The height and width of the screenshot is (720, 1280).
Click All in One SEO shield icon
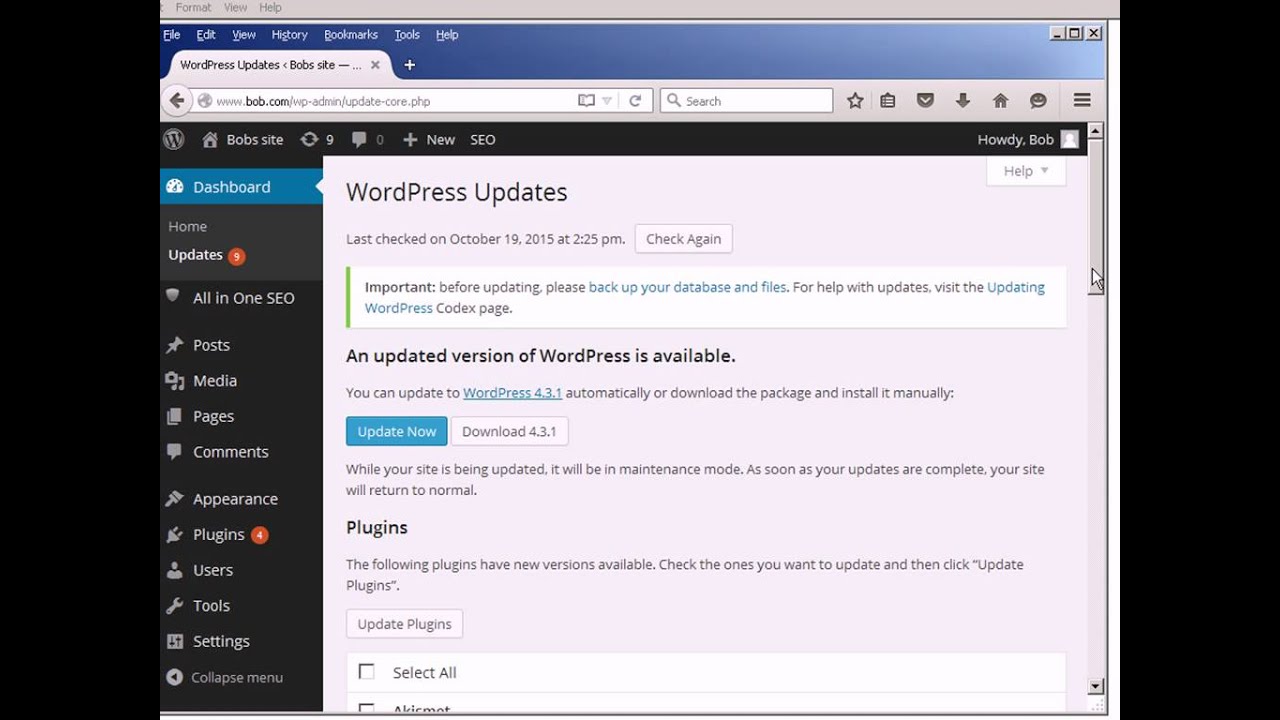[x=172, y=296]
